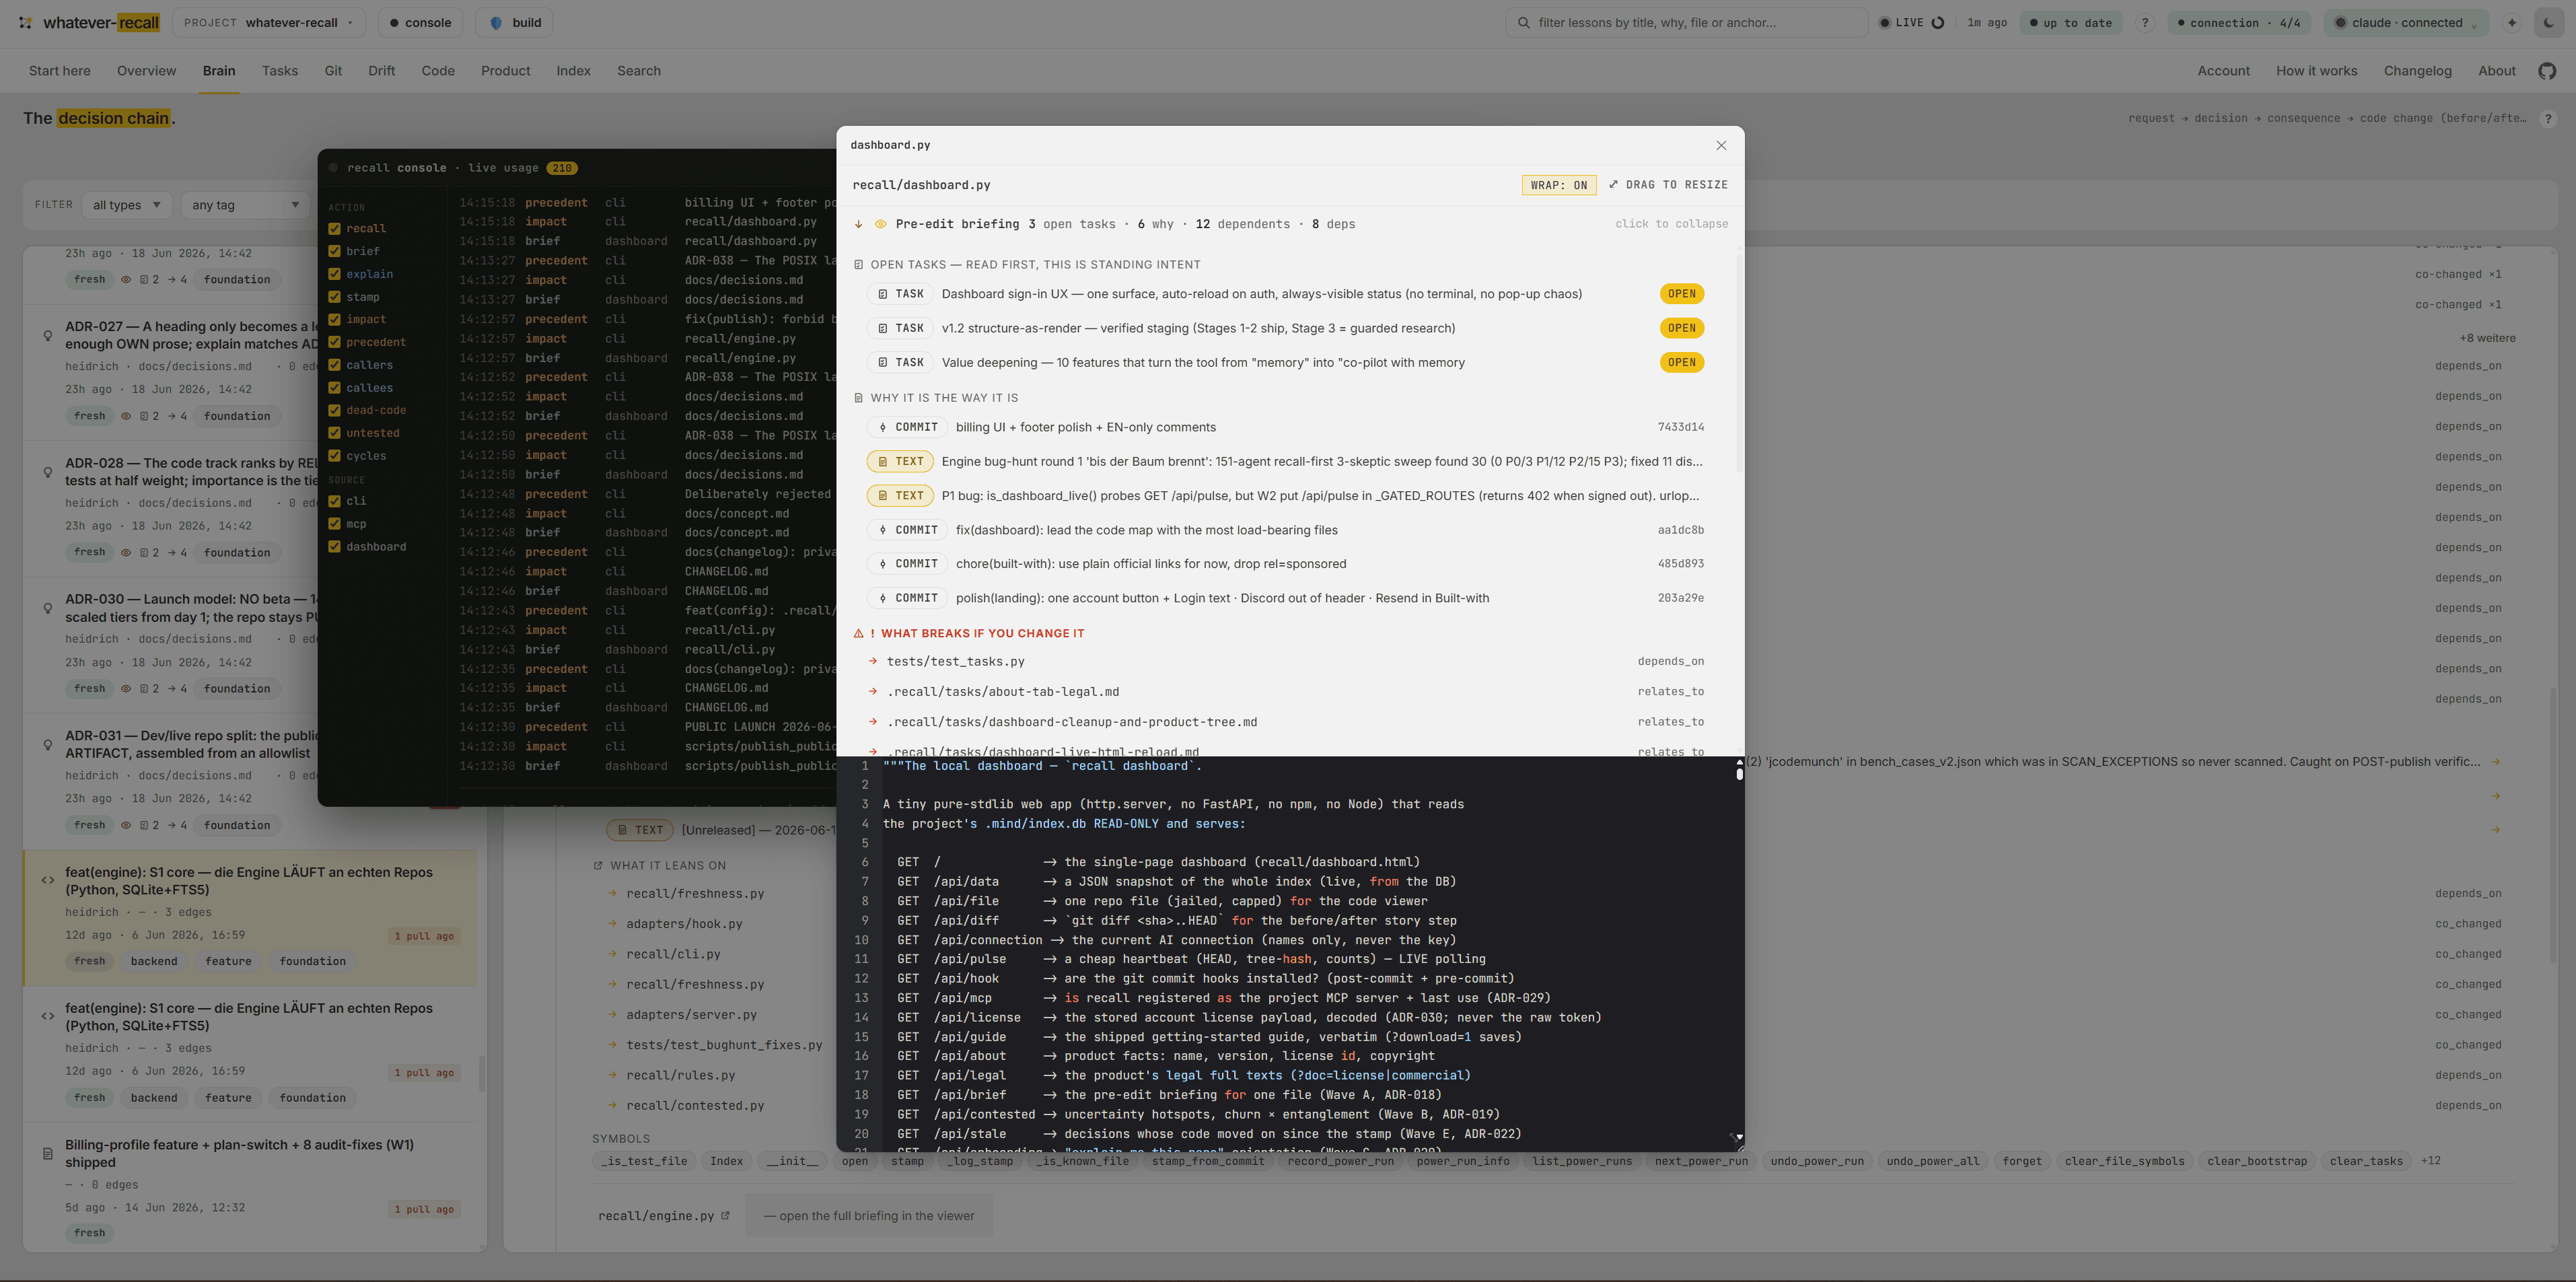This screenshot has height=1282, width=2576.
Task: Click the LIVE refresh spinner icon
Action: coord(1937,23)
